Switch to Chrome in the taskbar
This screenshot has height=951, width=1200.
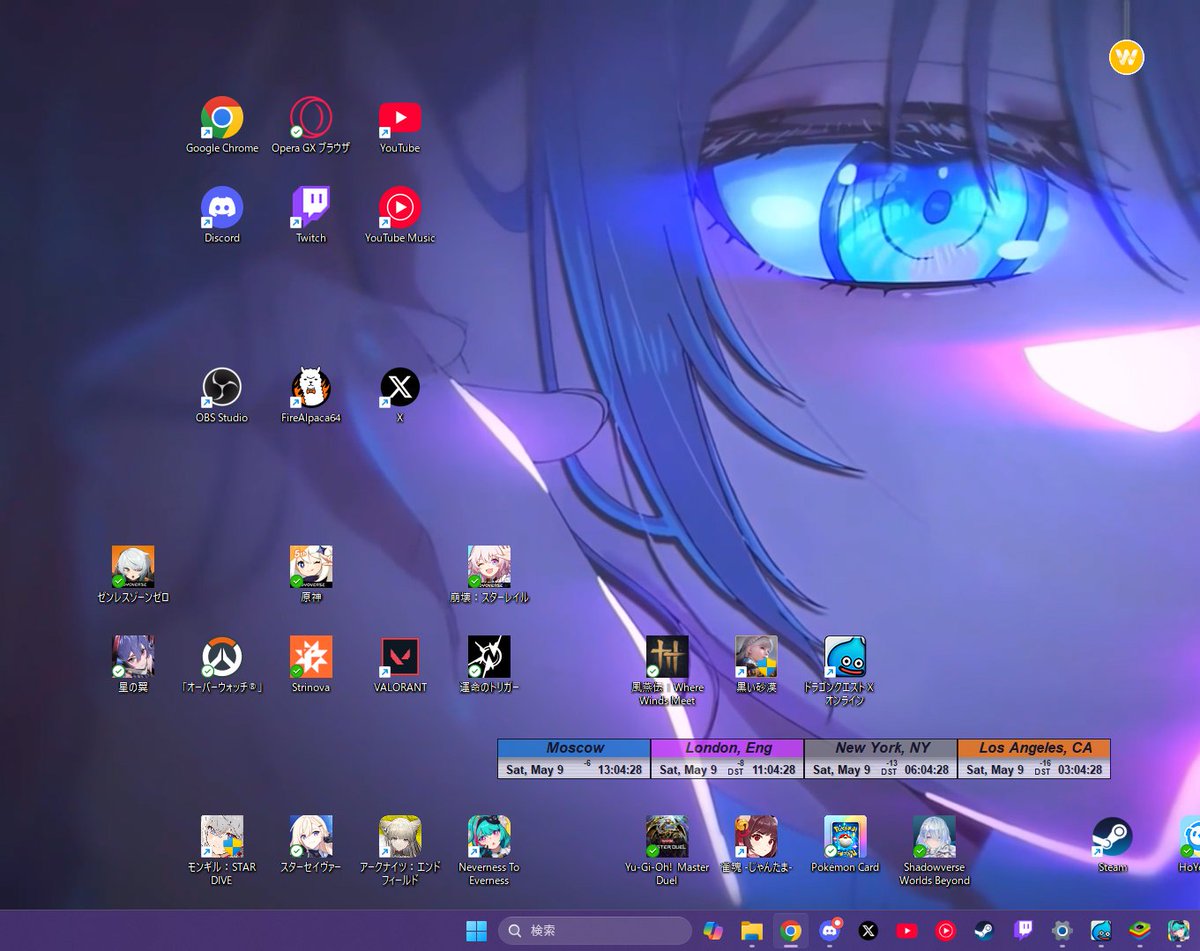click(791, 931)
